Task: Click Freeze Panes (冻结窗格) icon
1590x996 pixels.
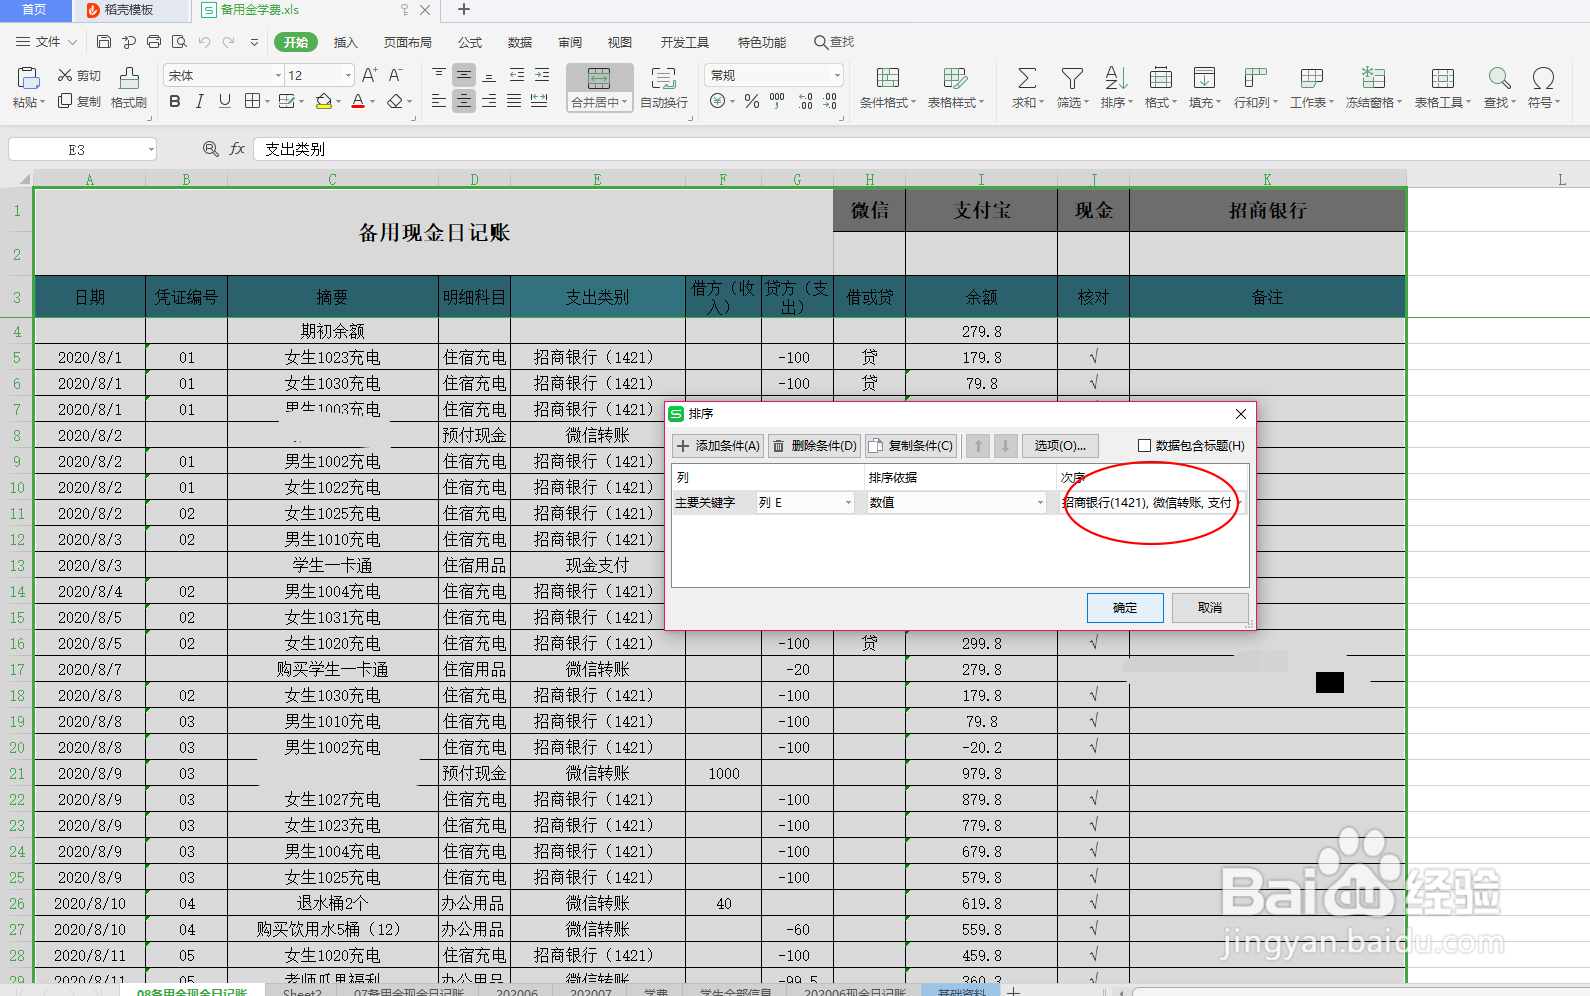Action: click(x=1373, y=79)
